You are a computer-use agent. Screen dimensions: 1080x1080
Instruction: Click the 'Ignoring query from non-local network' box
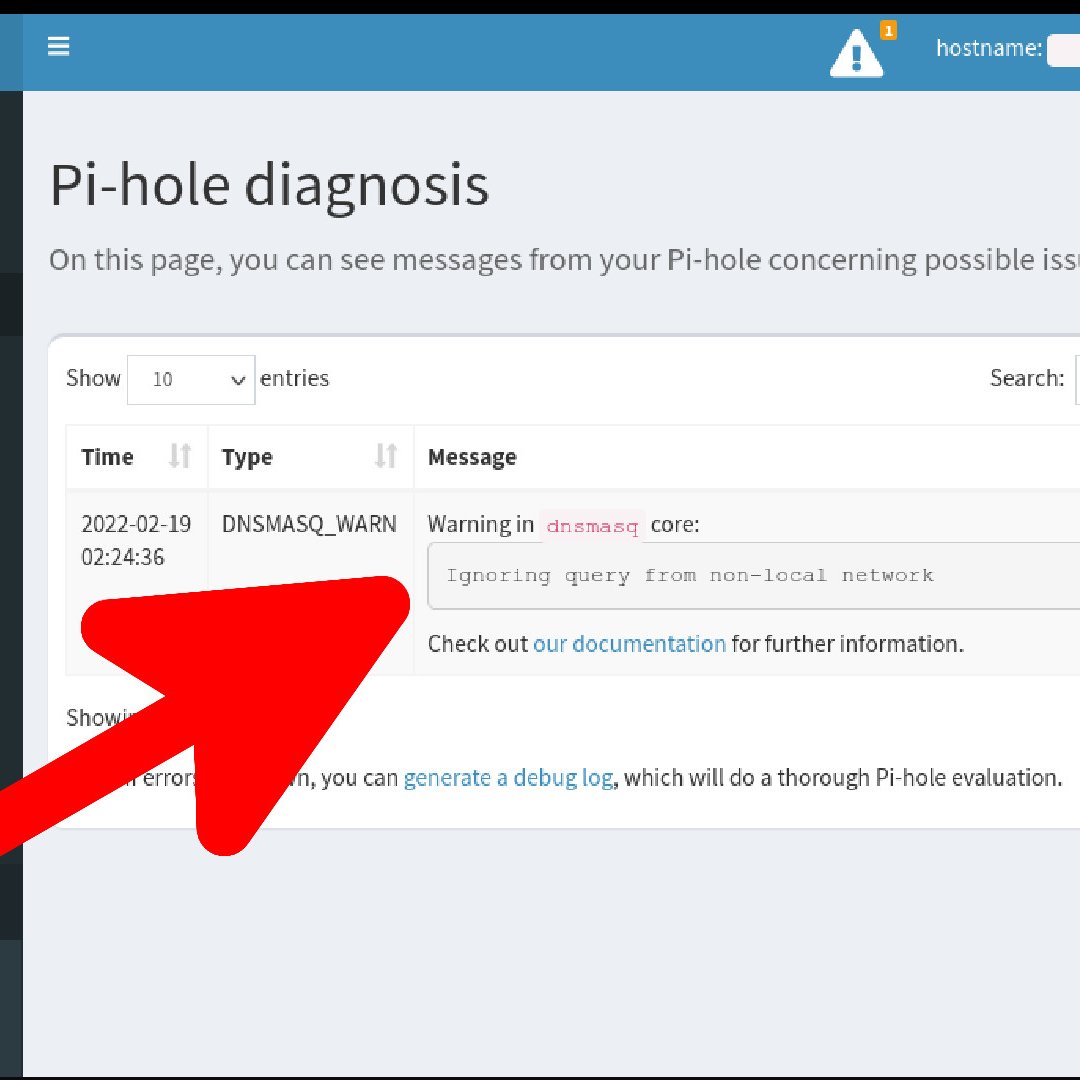pos(750,576)
